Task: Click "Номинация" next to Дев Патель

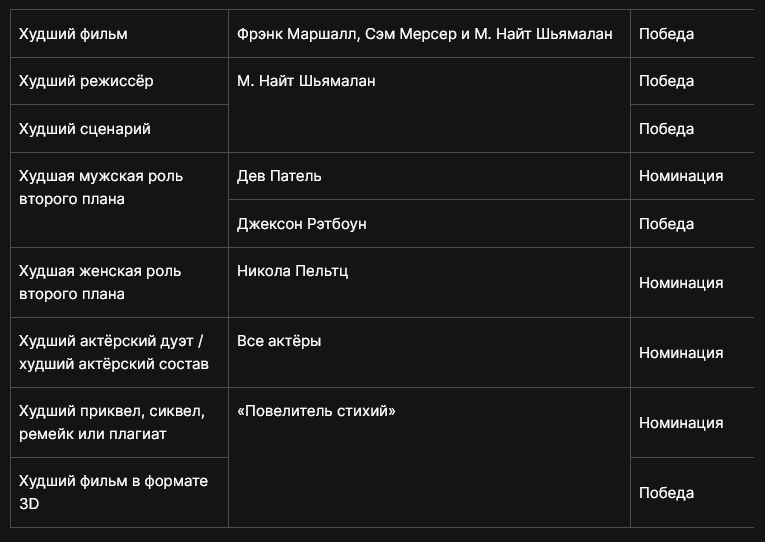Action: point(681,176)
